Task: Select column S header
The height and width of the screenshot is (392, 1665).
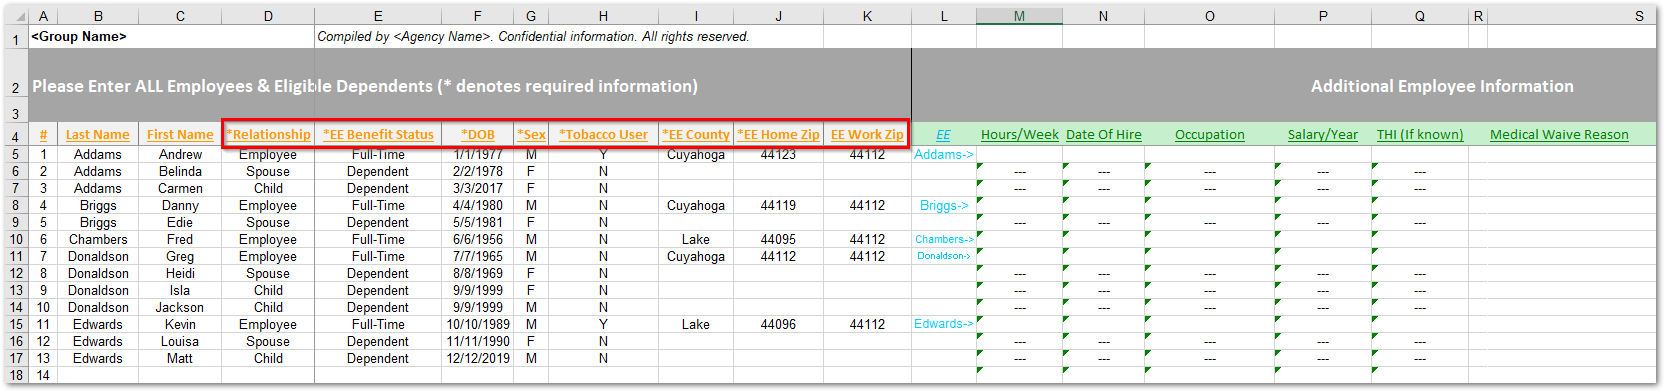Action: coord(1639,16)
